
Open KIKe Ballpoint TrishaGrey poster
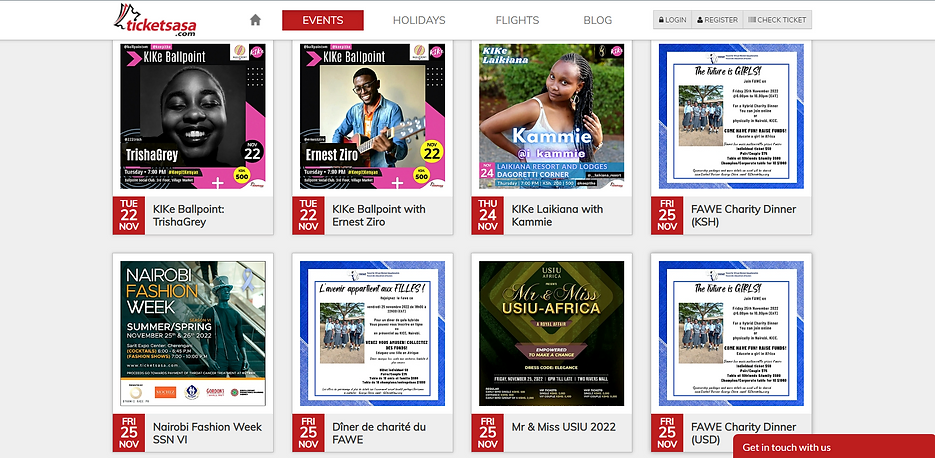point(192,116)
